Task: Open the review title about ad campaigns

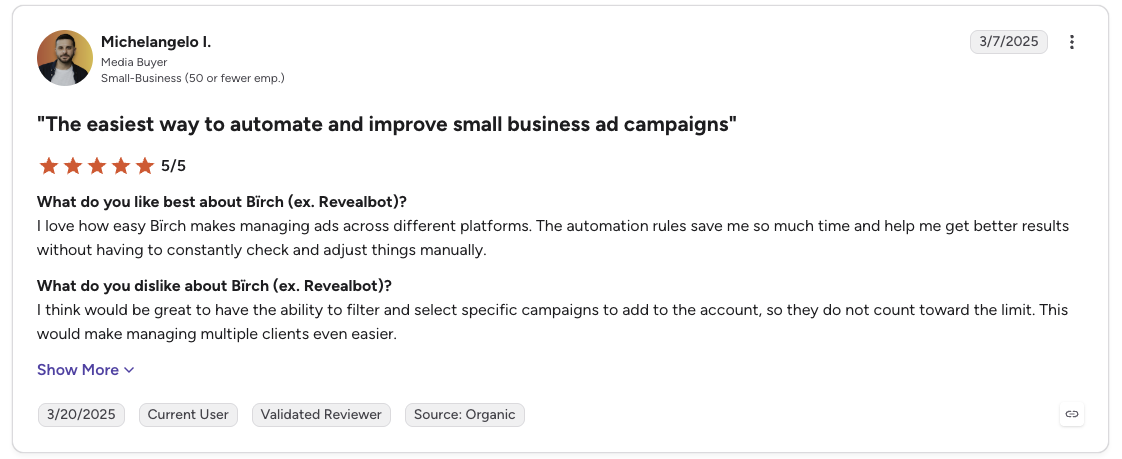Action: point(386,125)
